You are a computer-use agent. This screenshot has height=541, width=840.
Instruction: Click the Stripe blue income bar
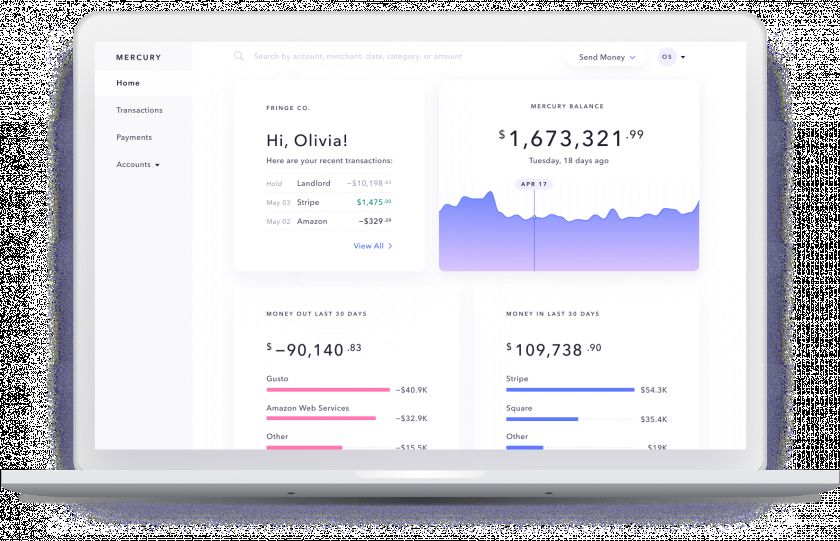pyautogui.click(x=570, y=390)
